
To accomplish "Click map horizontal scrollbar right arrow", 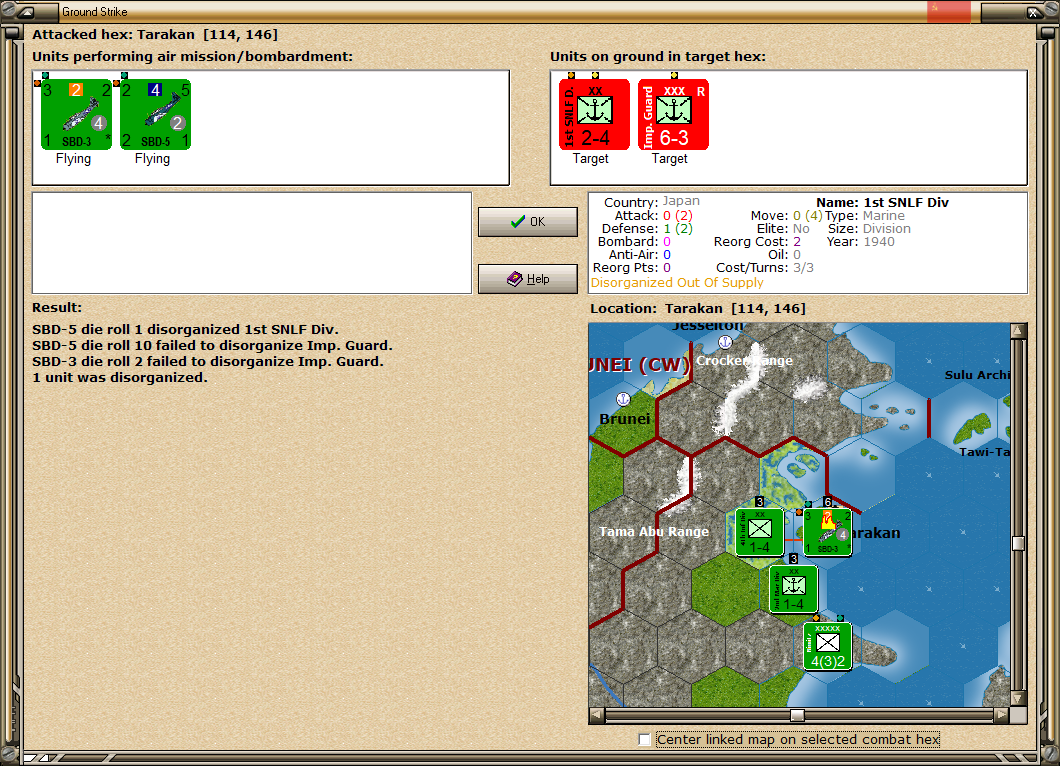I will click(x=1001, y=715).
